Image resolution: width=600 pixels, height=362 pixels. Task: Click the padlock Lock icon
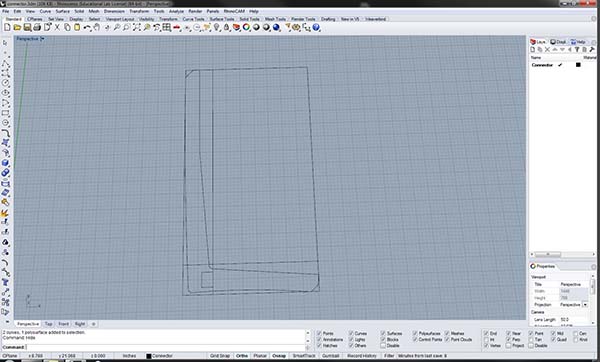(x=227, y=28)
